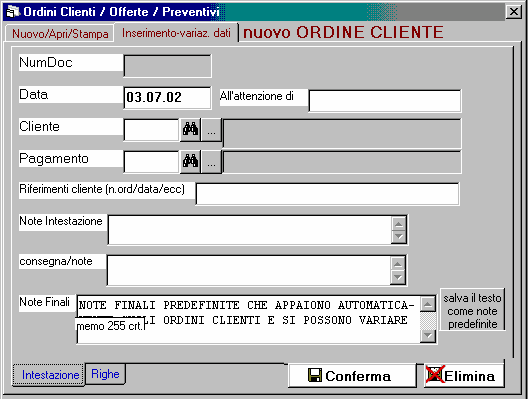The image size is (528, 399).
Task: Click inside the Note Intestazione text area
Action: 249,230
